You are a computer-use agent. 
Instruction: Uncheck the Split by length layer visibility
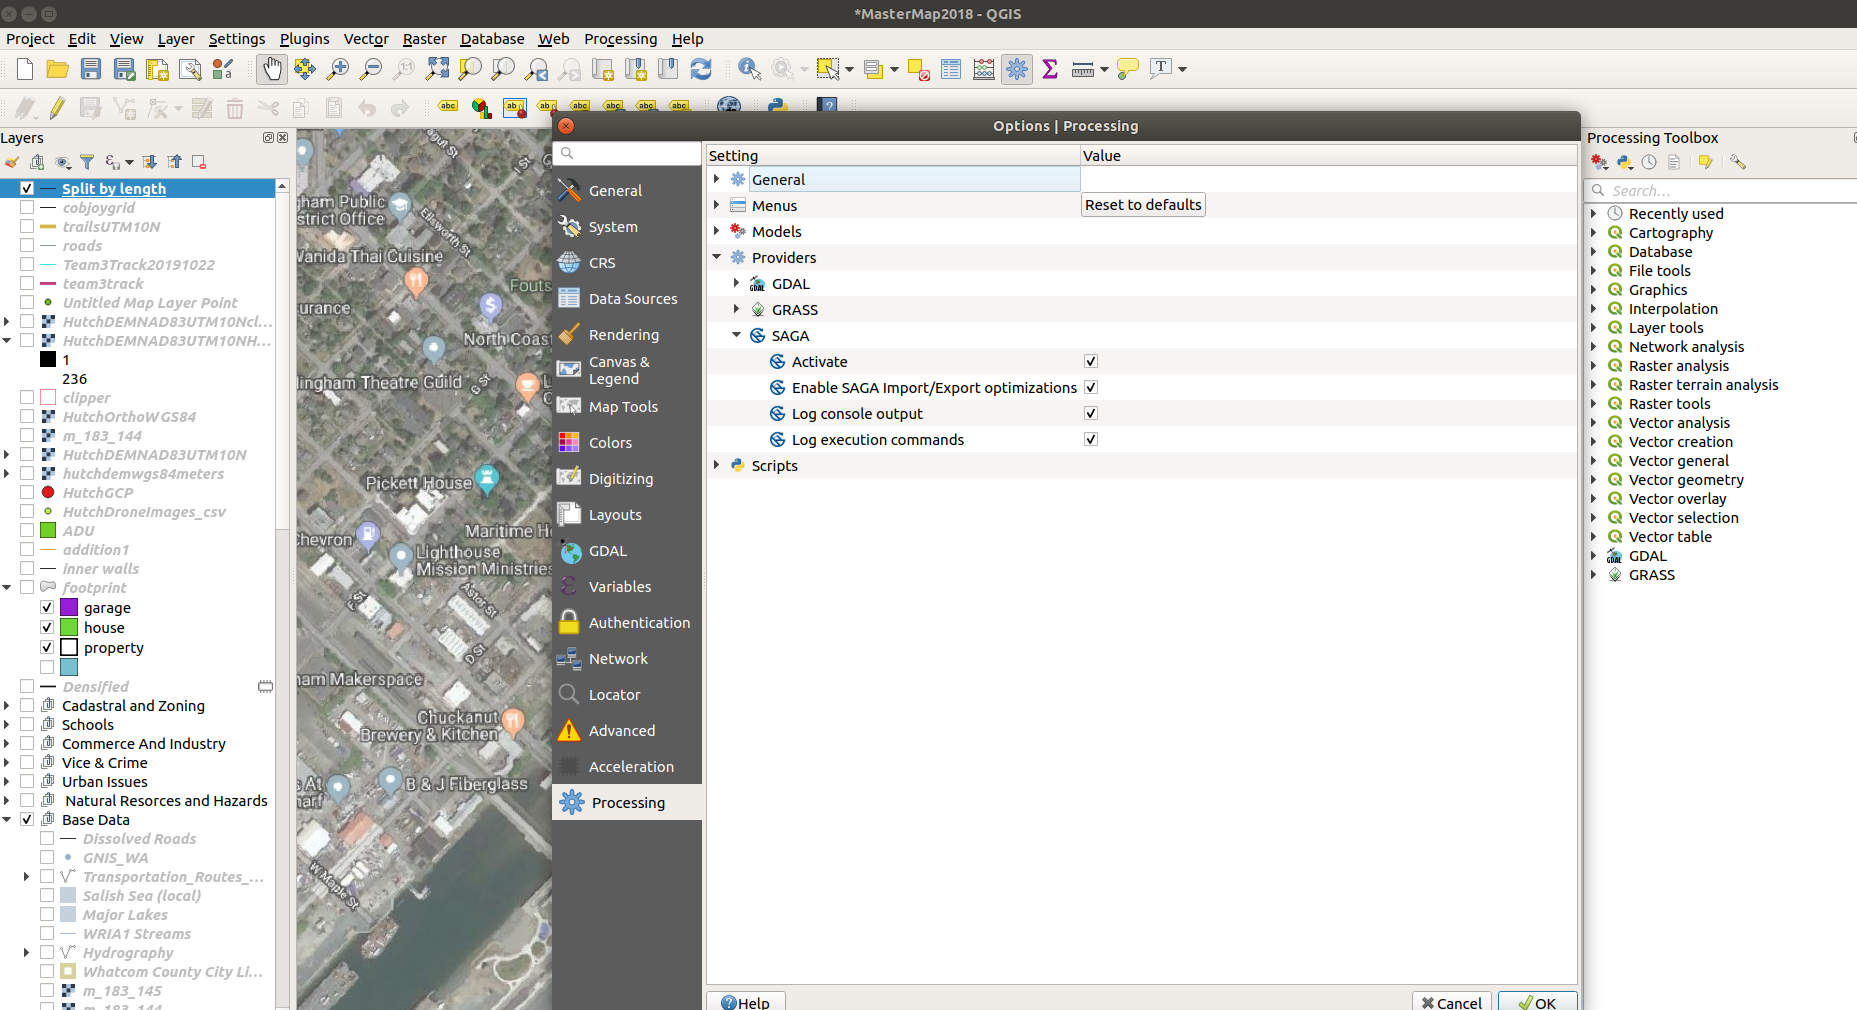27,188
